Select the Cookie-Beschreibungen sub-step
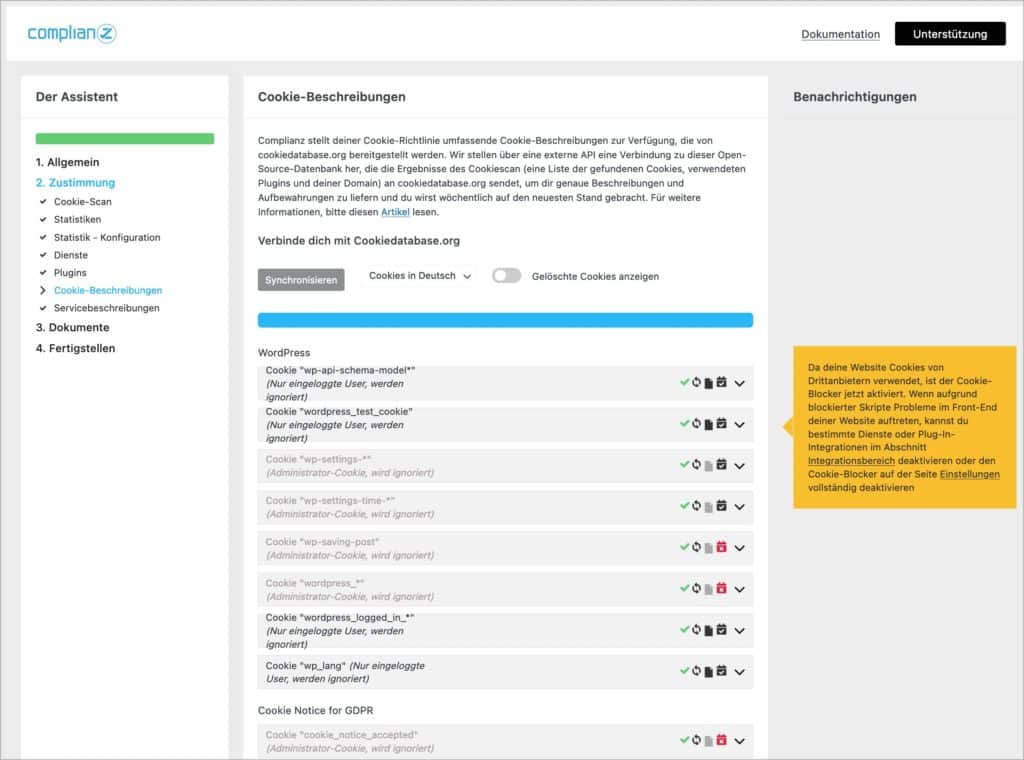Viewport: 1024px width, 760px height. pyautogui.click(x=108, y=290)
